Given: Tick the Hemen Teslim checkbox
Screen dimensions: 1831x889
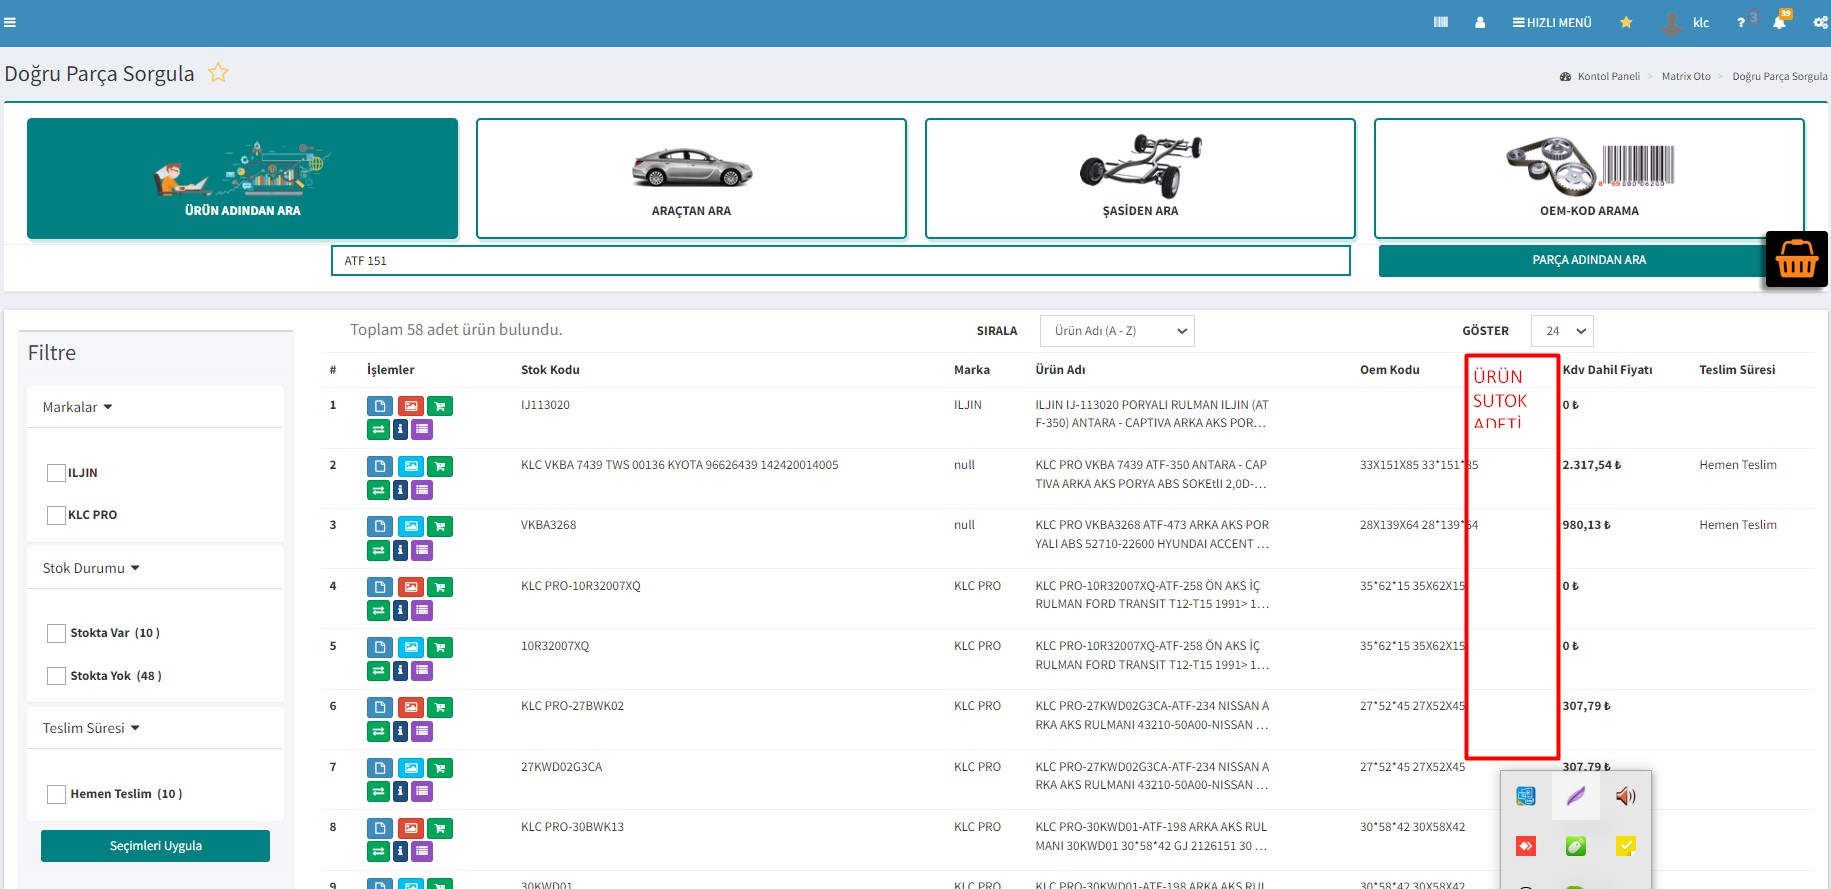Looking at the screenshot, I should point(57,794).
